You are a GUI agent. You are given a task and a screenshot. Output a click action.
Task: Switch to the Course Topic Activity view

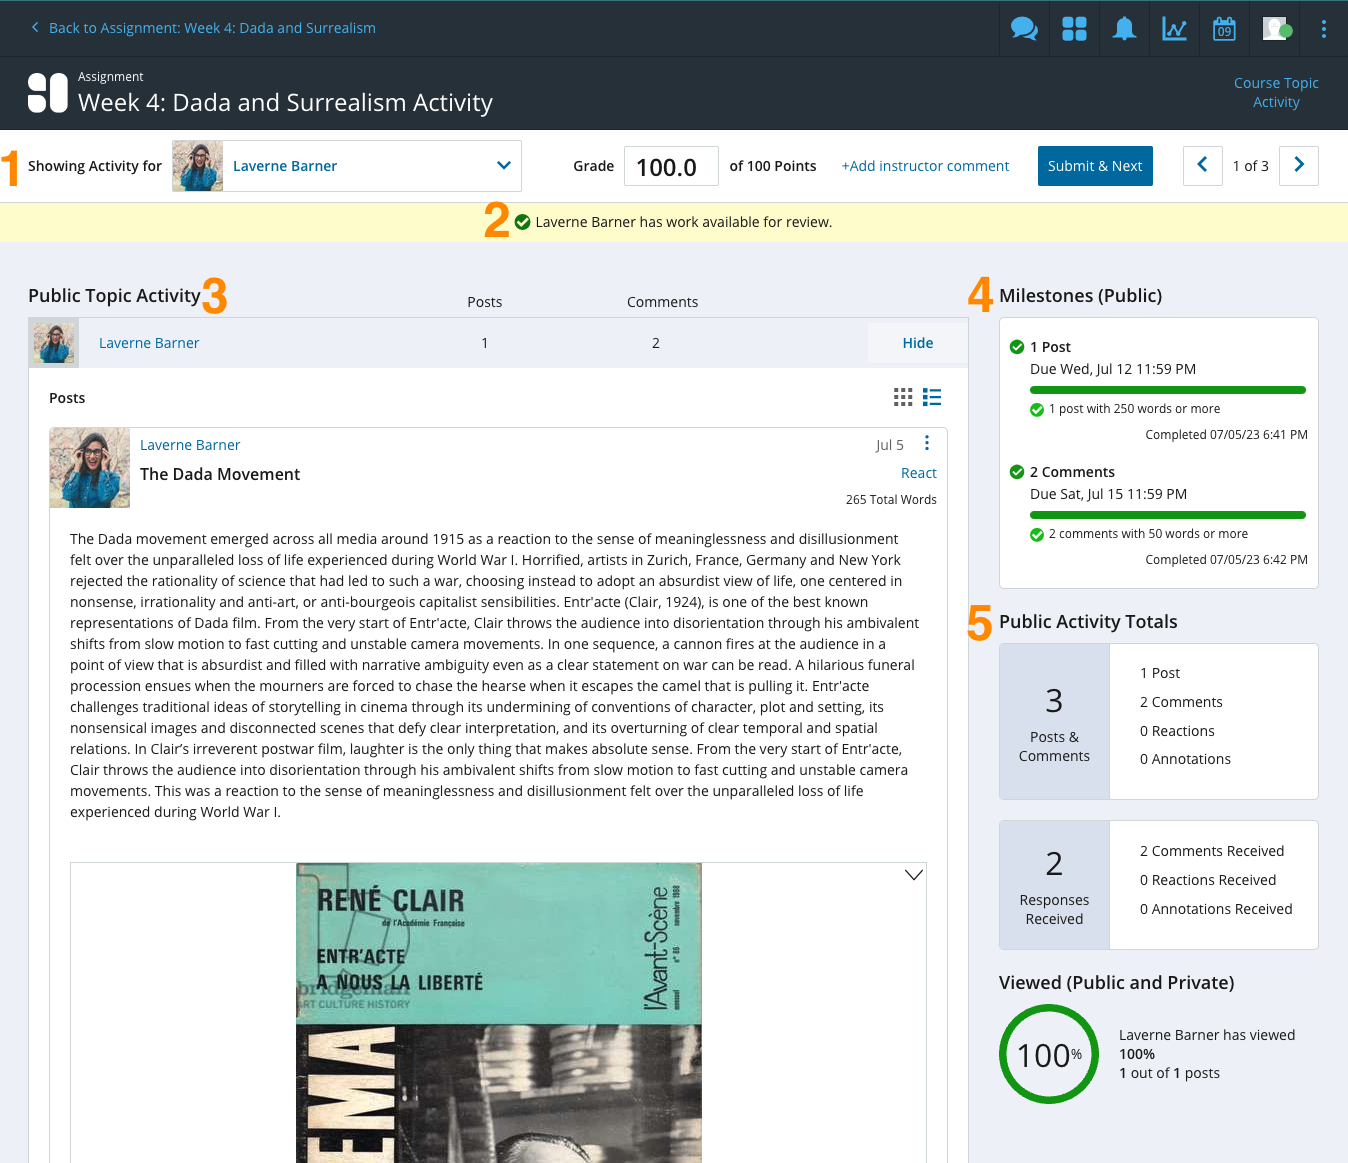pos(1276,92)
